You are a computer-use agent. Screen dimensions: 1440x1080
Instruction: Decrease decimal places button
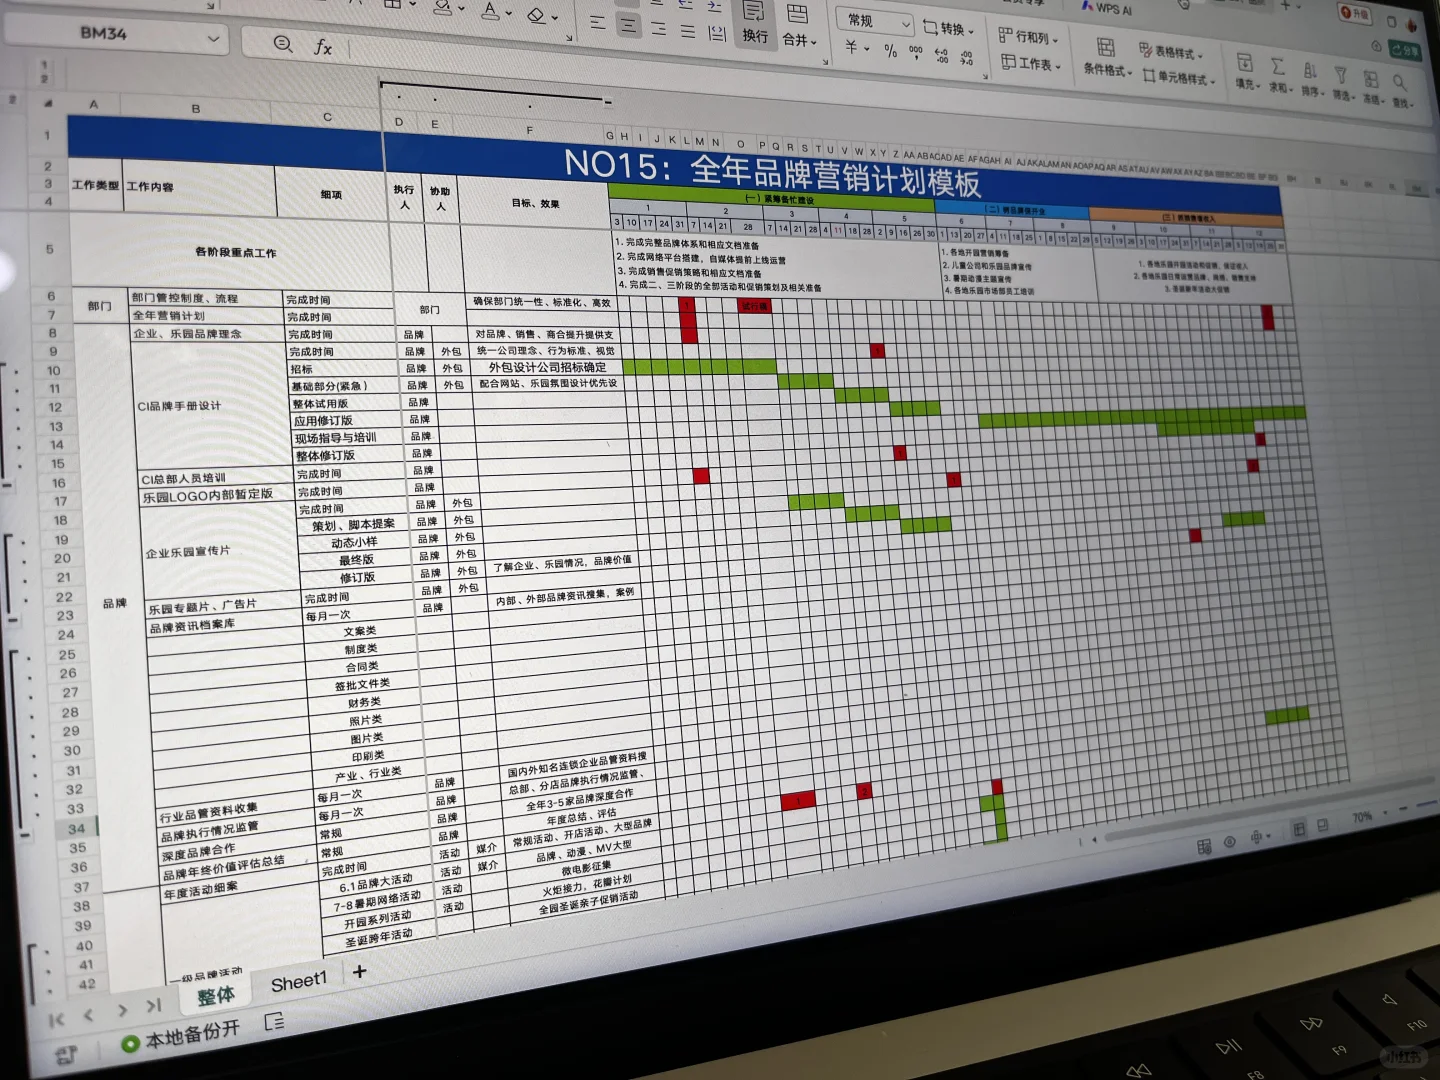pyautogui.click(x=966, y=58)
